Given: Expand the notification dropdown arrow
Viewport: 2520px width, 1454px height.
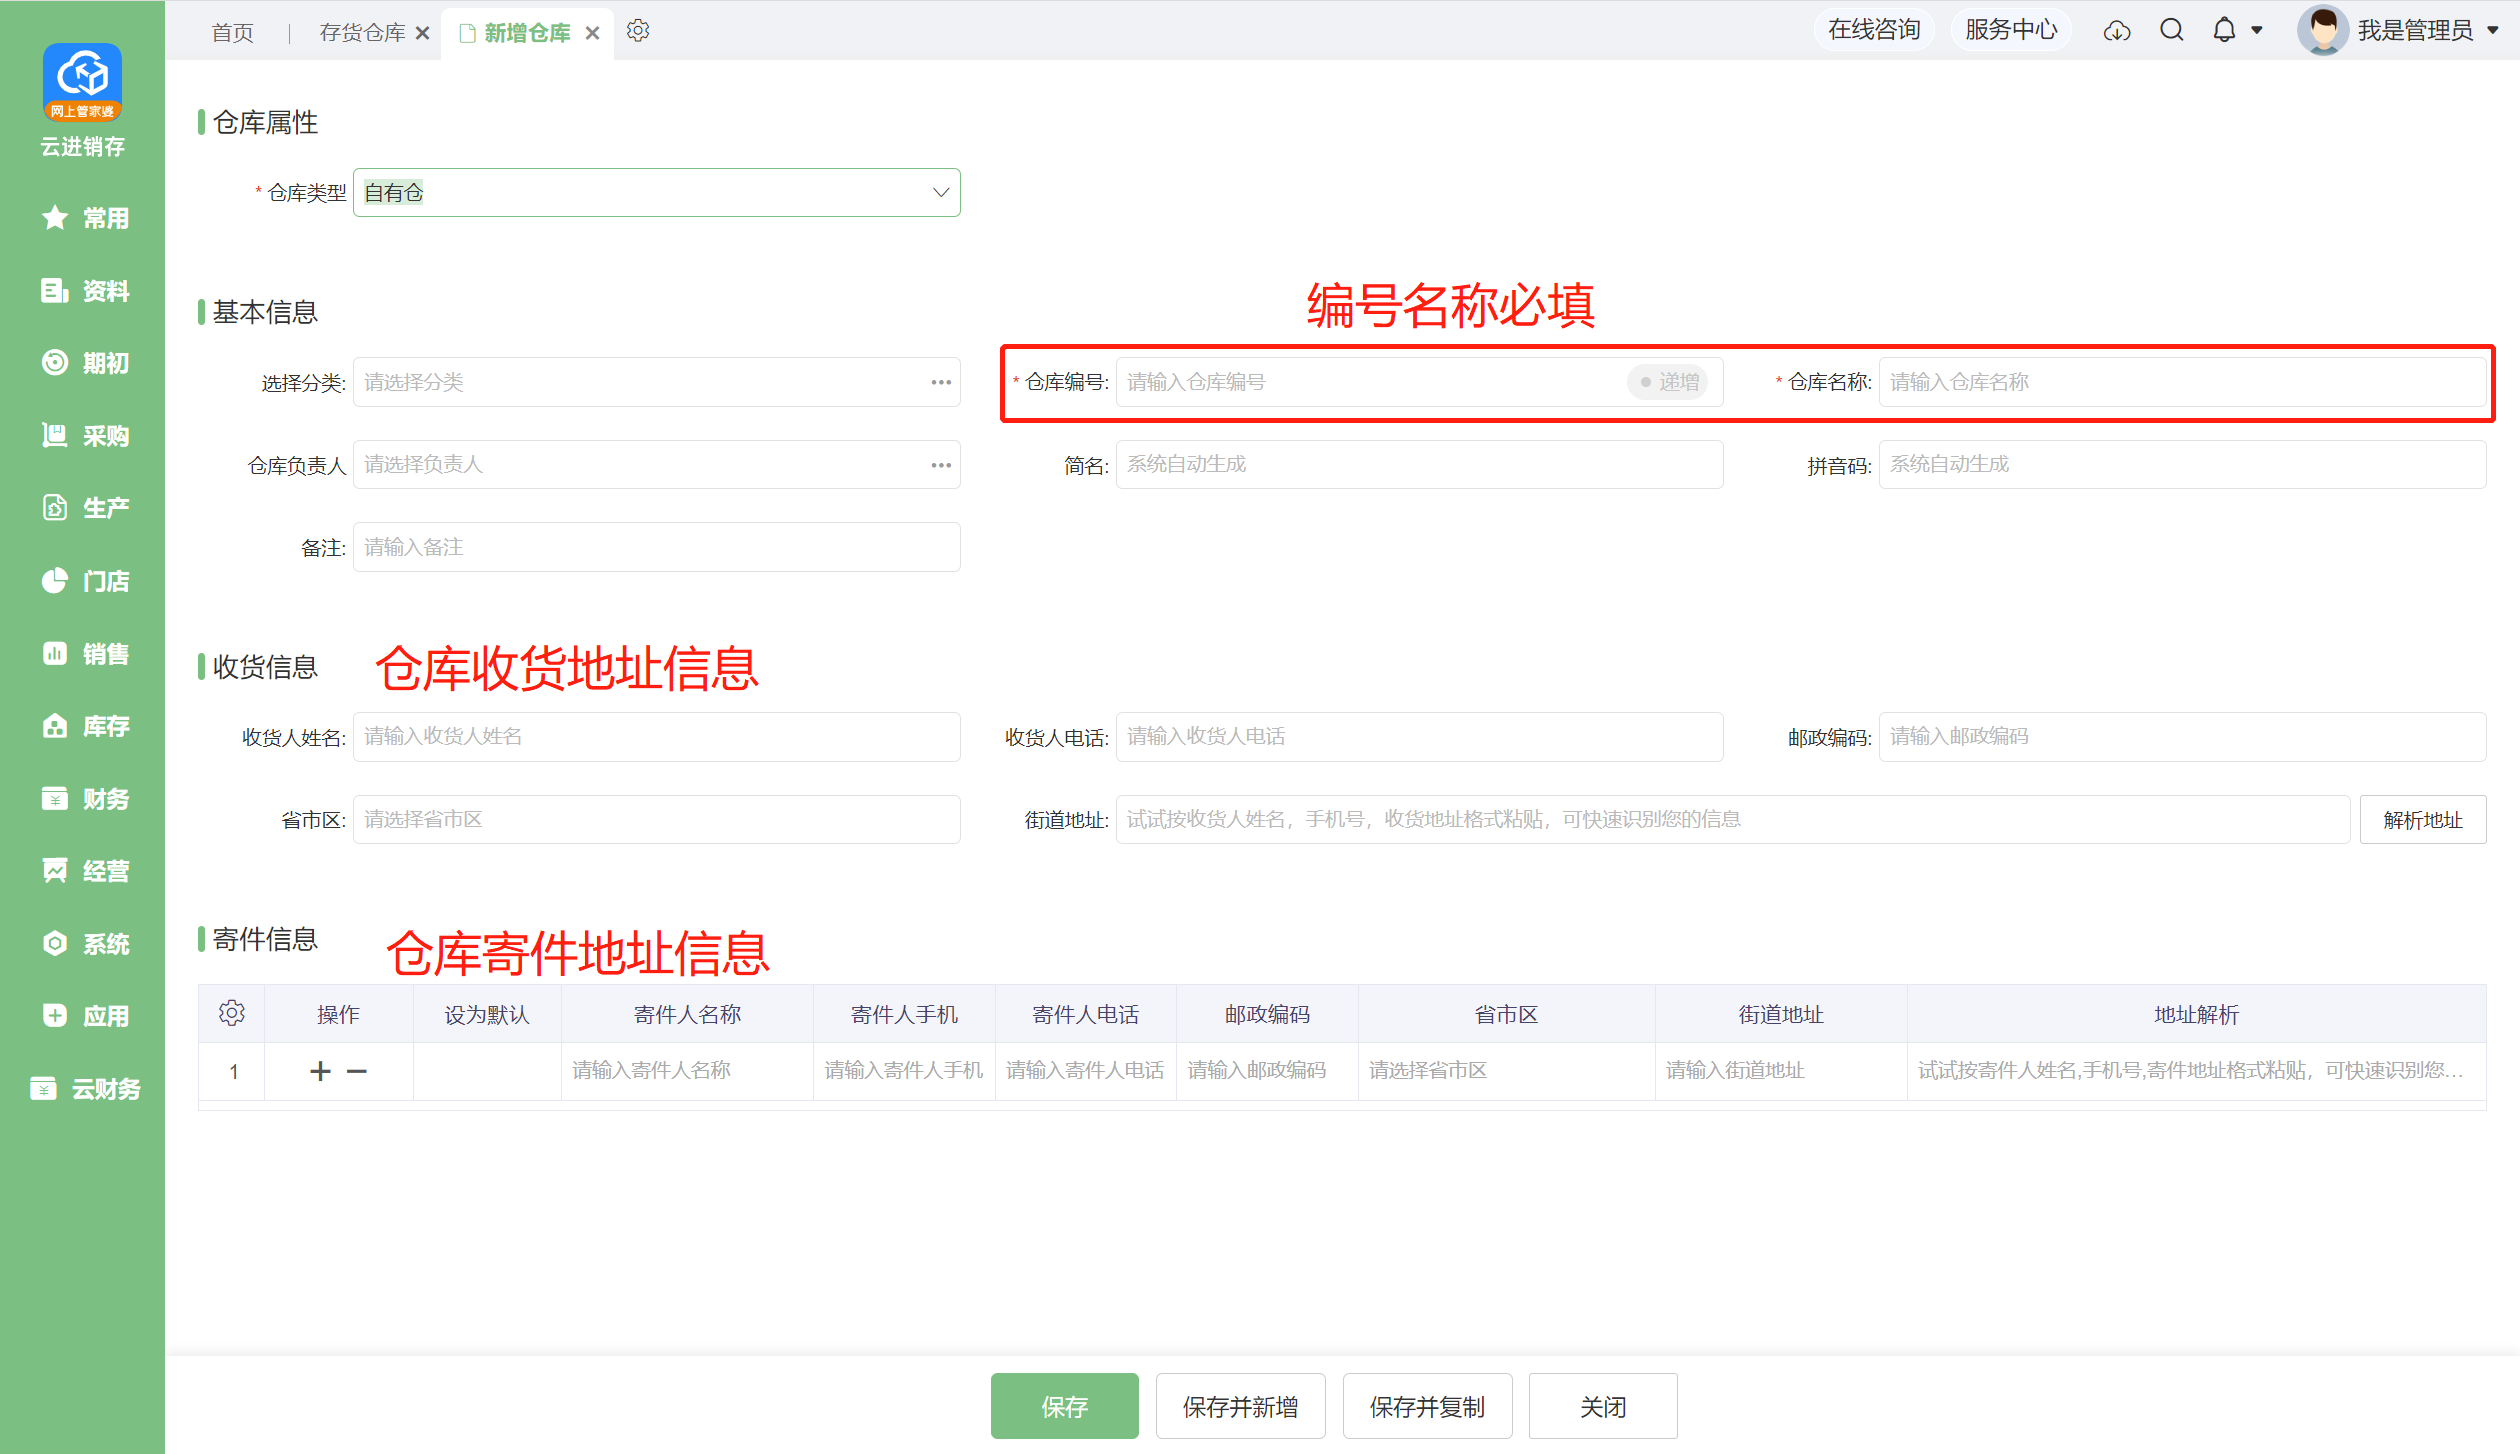Looking at the screenshot, I should click(x=2257, y=31).
